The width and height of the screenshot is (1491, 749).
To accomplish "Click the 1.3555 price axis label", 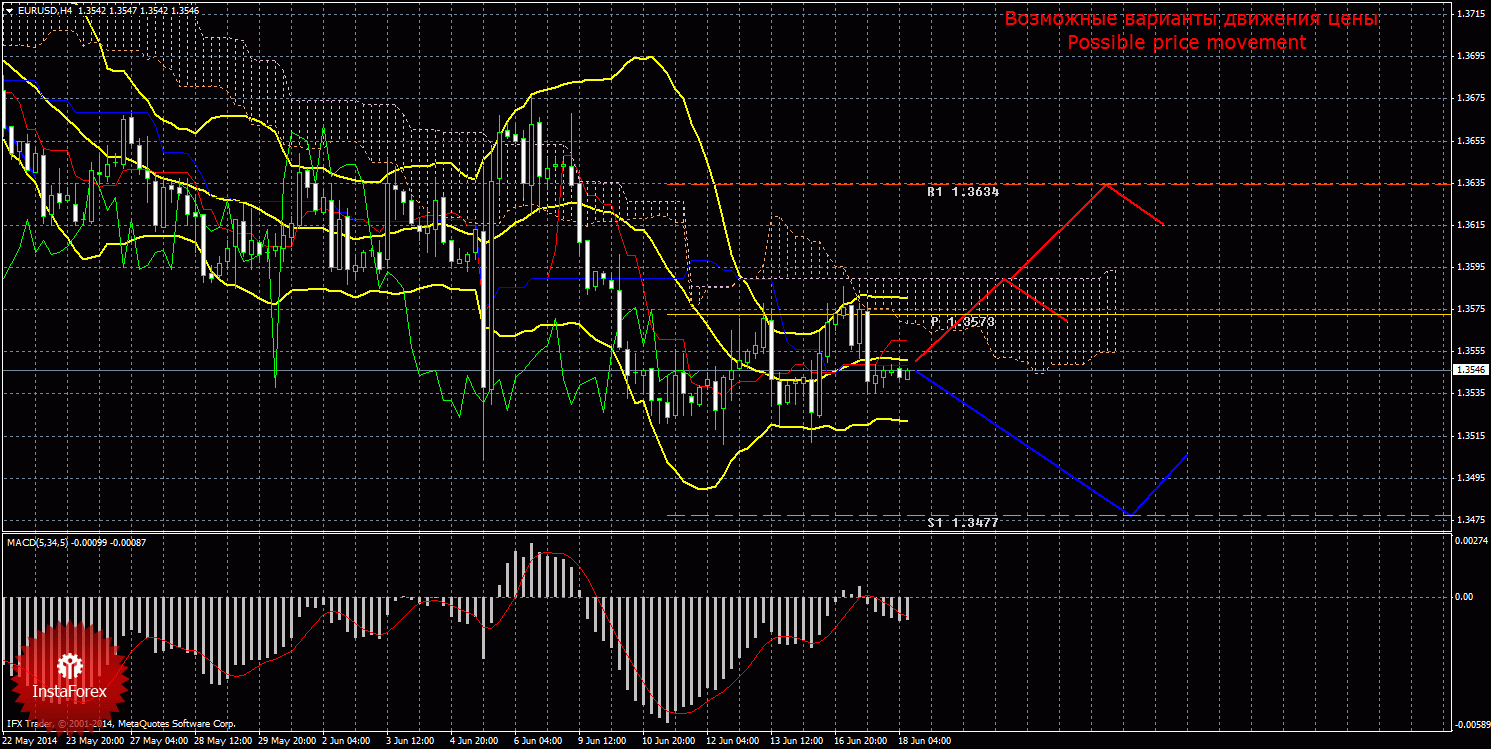I will pyautogui.click(x=1469, y=351).
